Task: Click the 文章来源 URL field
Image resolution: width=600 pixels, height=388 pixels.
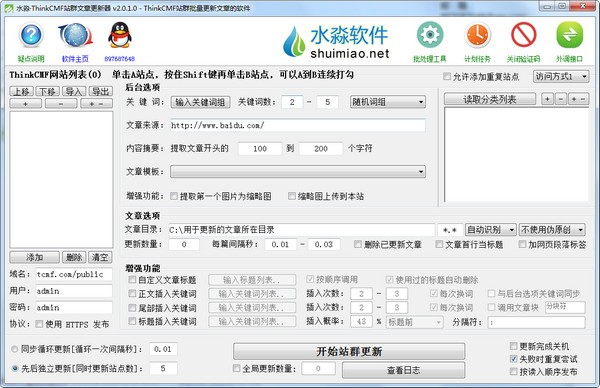Action: [x=298, y=126]
